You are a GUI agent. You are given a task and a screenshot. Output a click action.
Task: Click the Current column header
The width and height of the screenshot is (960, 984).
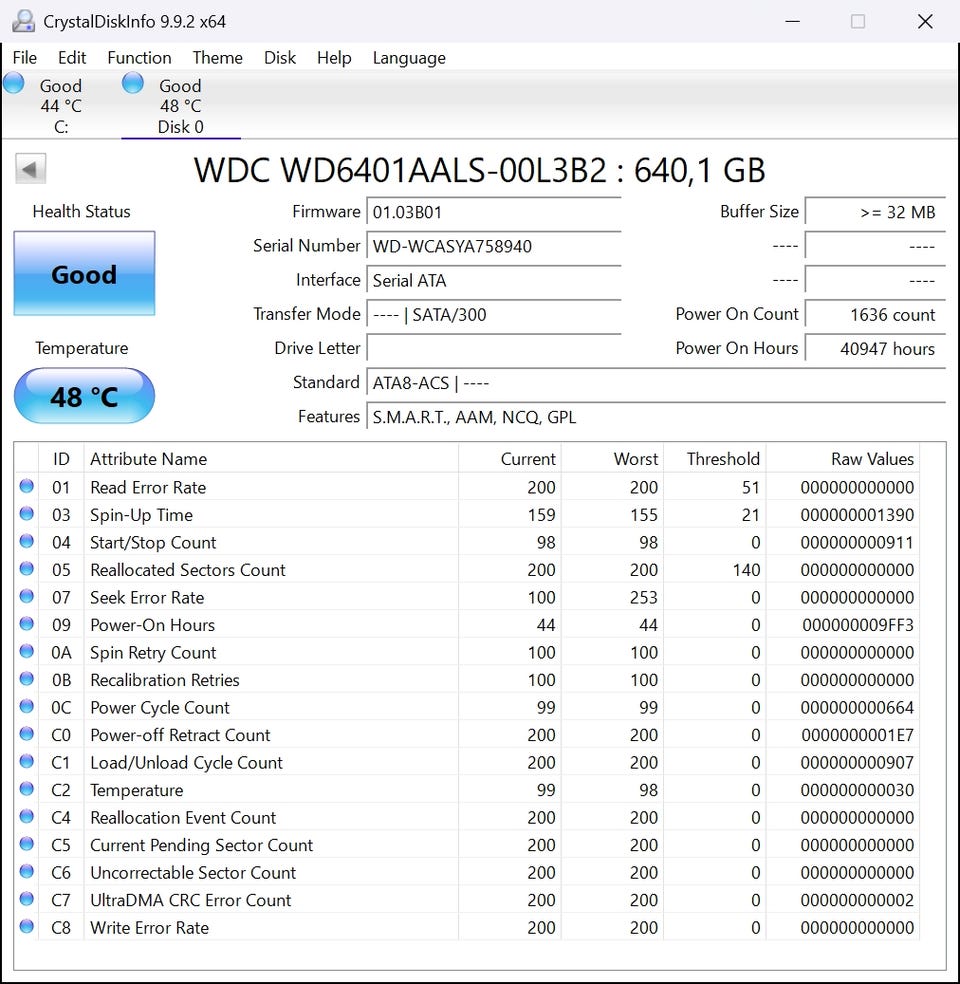[510, 459]
